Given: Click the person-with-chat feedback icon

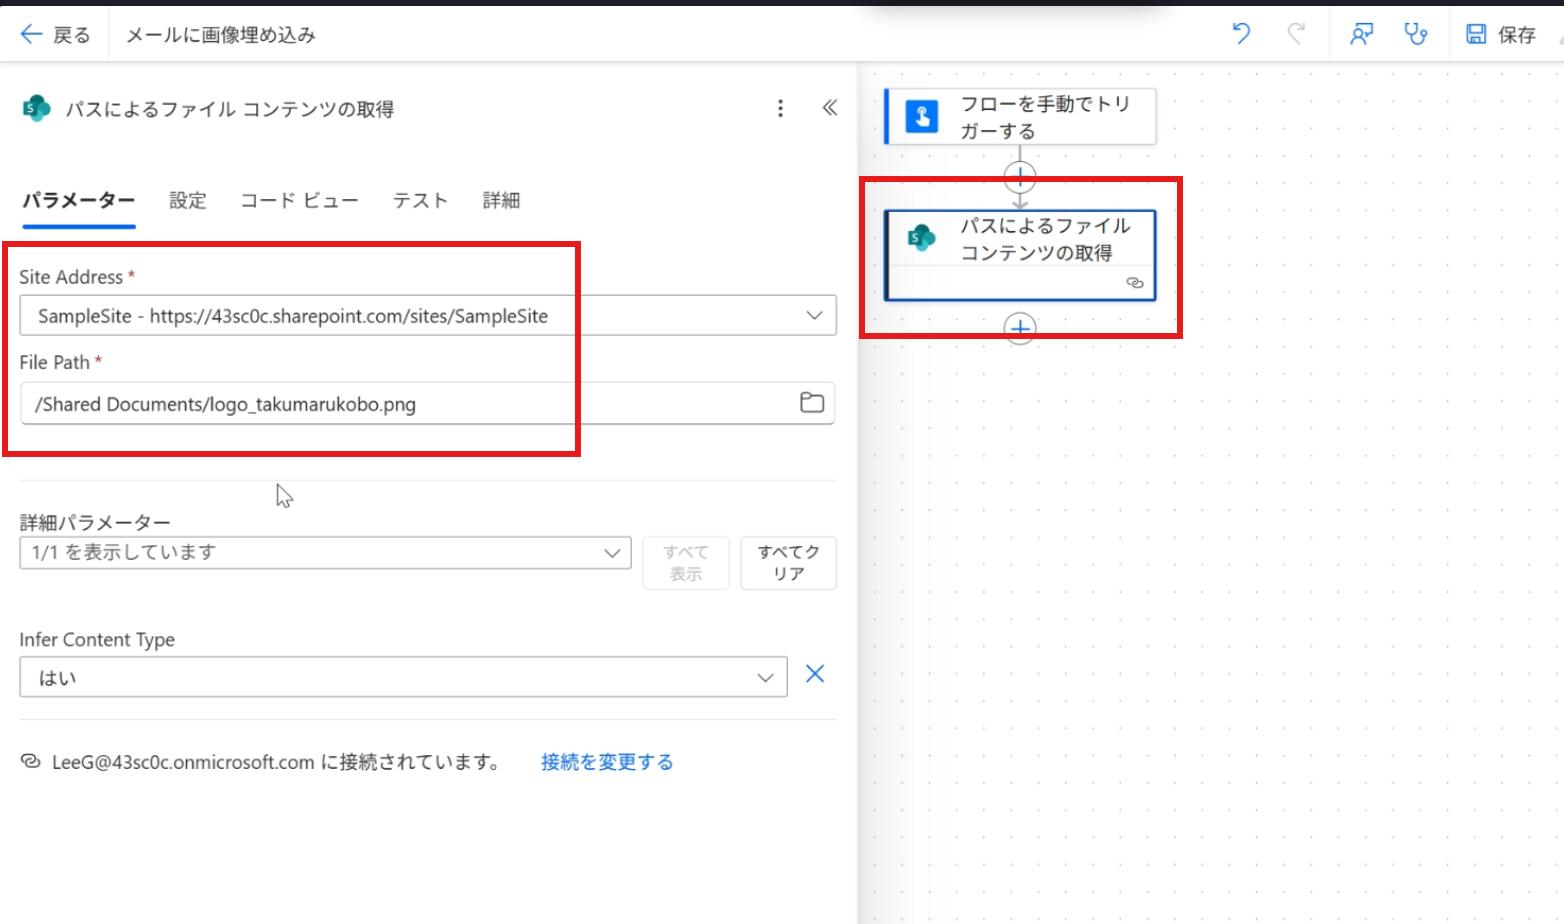Looking at the screenshot, I should (1360, 33).
